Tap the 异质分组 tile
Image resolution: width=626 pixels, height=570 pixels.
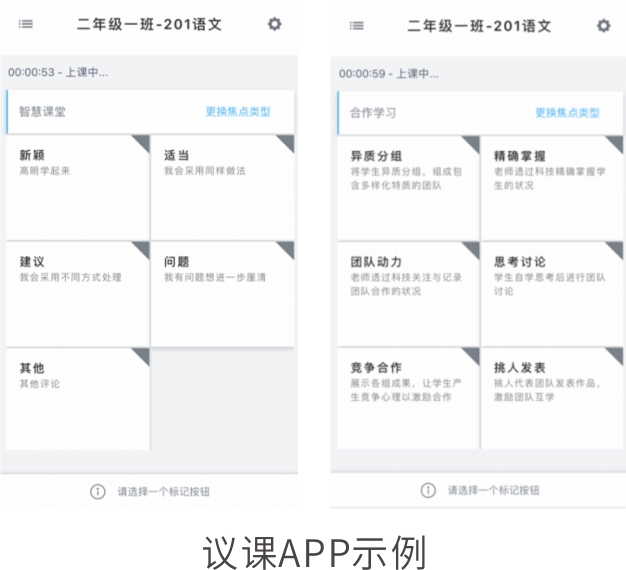coord(406,186)
